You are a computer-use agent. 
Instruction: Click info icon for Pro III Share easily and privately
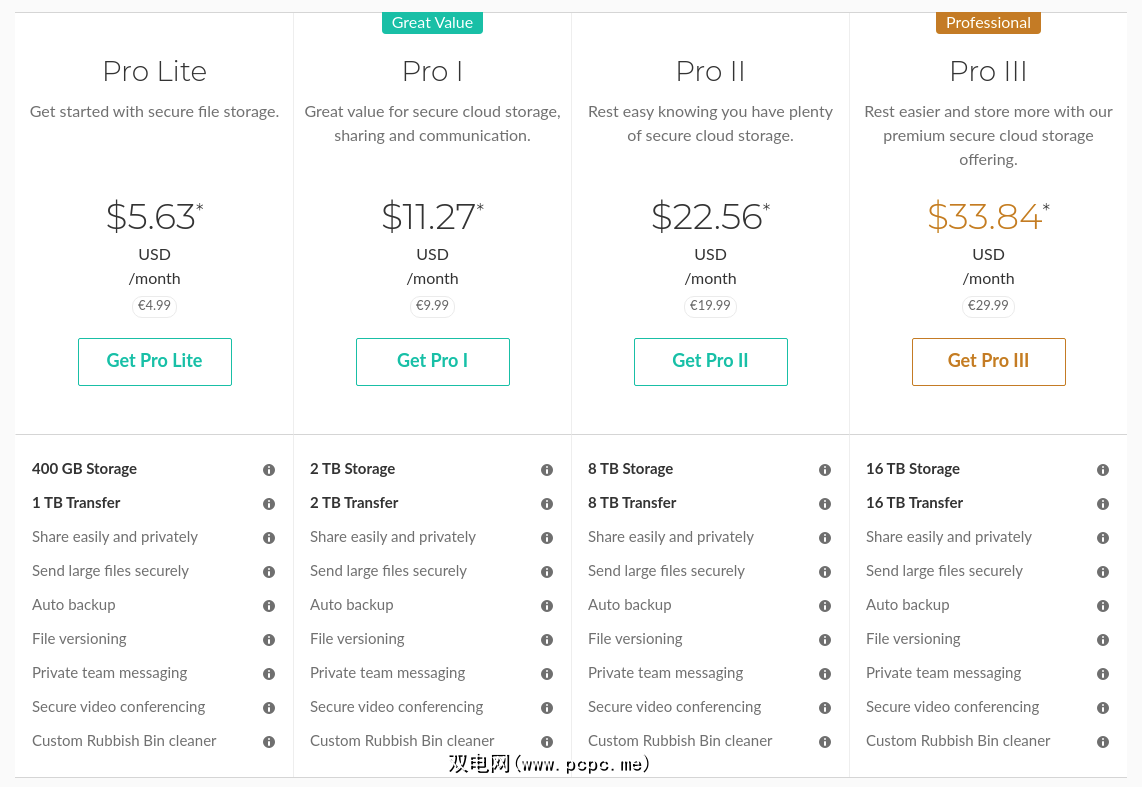1103,538
